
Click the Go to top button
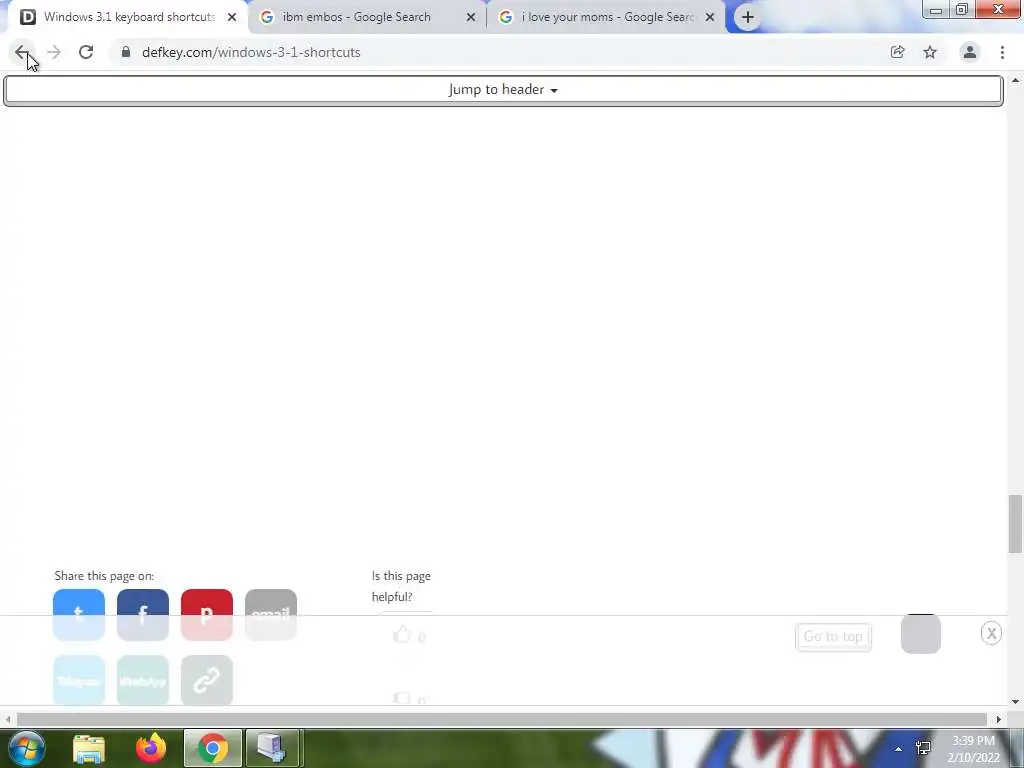833,637
